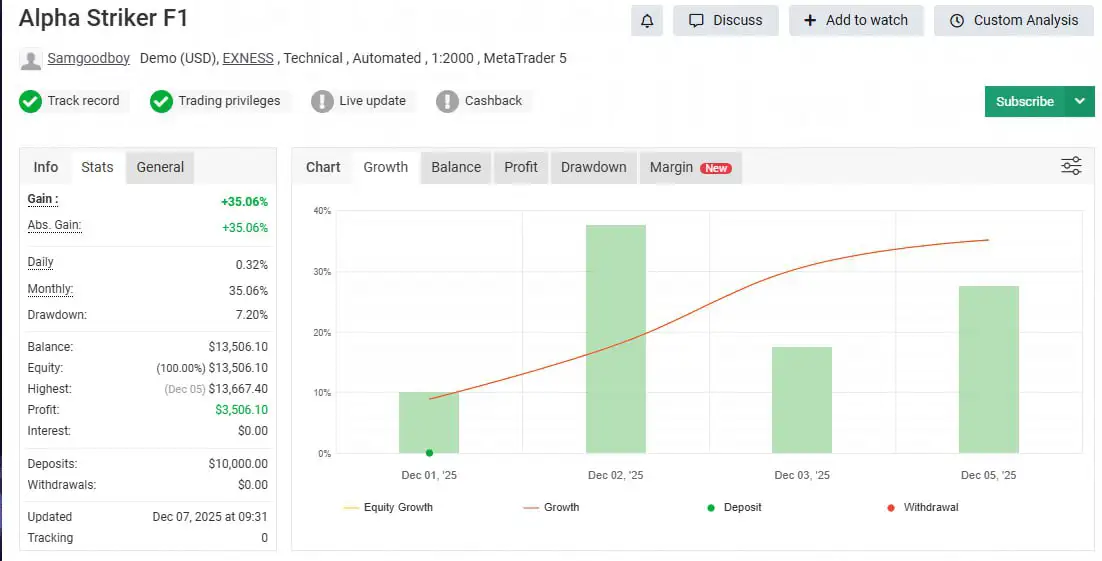Open the chart settings sliders icon

[x=1071, y=166]
